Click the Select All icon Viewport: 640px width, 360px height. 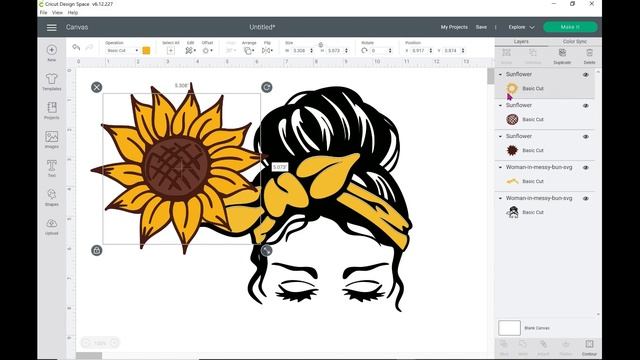point(171,51)
